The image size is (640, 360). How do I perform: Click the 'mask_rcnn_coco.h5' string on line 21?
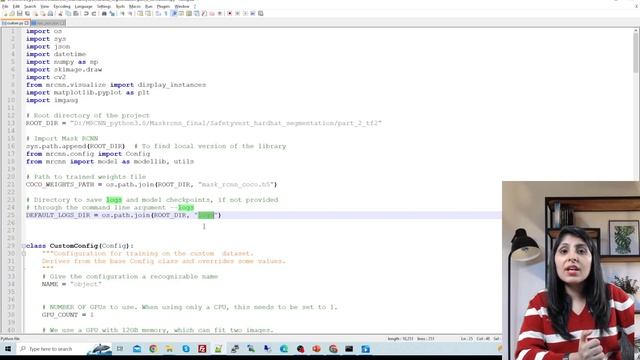[236, 184]
